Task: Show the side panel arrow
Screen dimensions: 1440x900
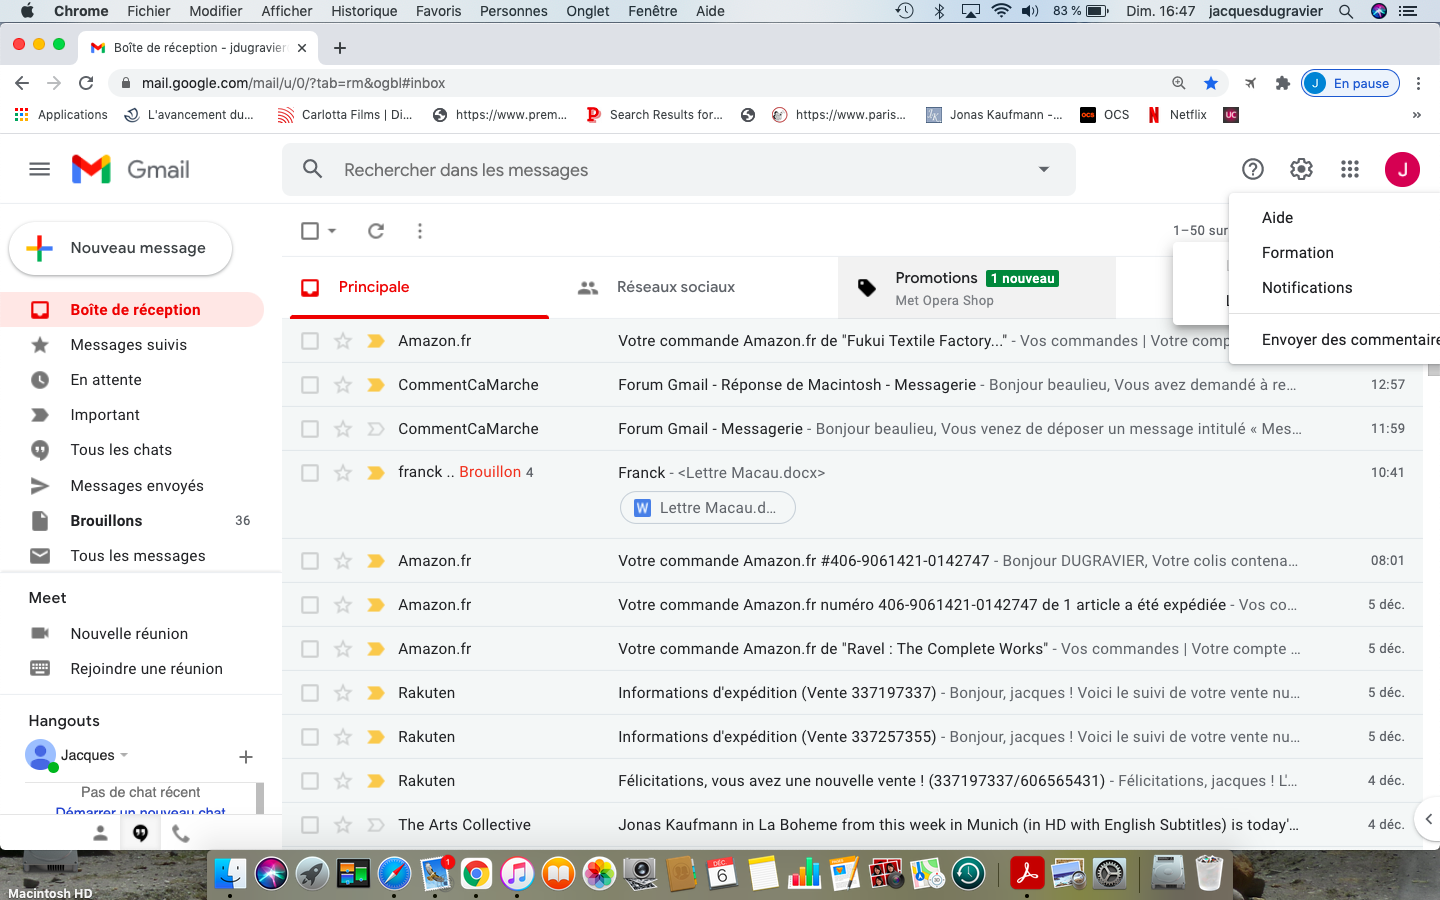Action: [x=1429, y=819]
